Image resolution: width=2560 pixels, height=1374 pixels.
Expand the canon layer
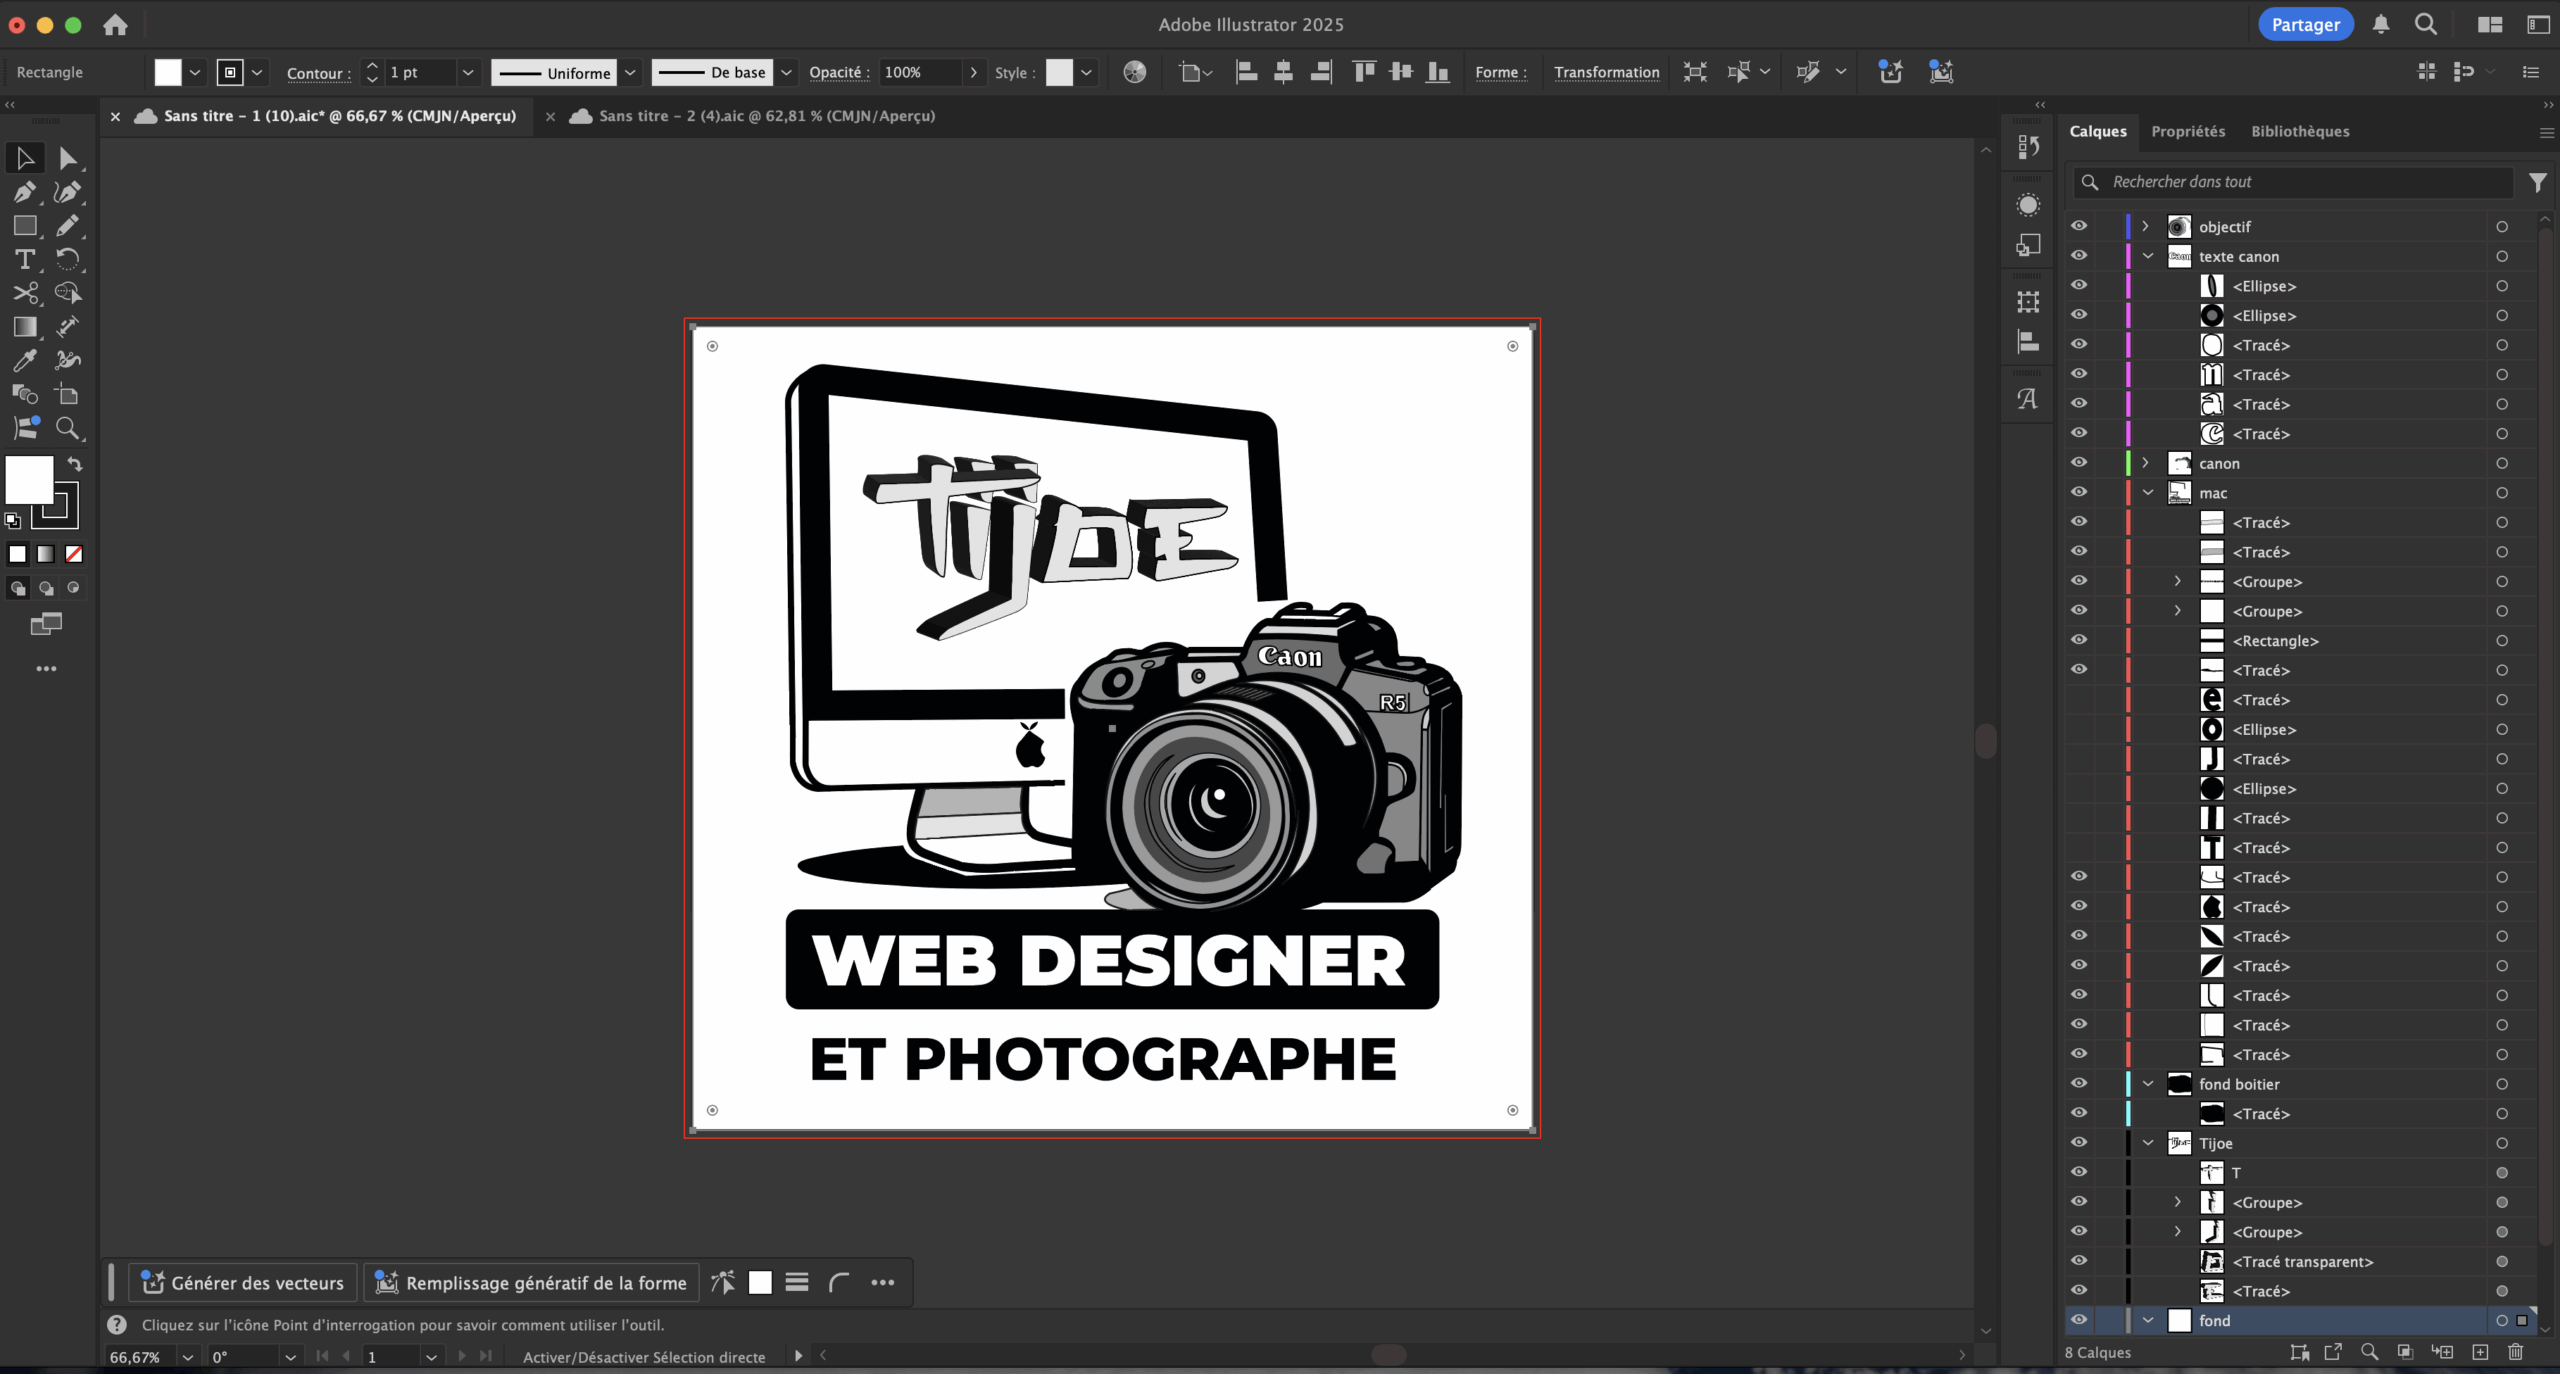(x=2146, y=463)
